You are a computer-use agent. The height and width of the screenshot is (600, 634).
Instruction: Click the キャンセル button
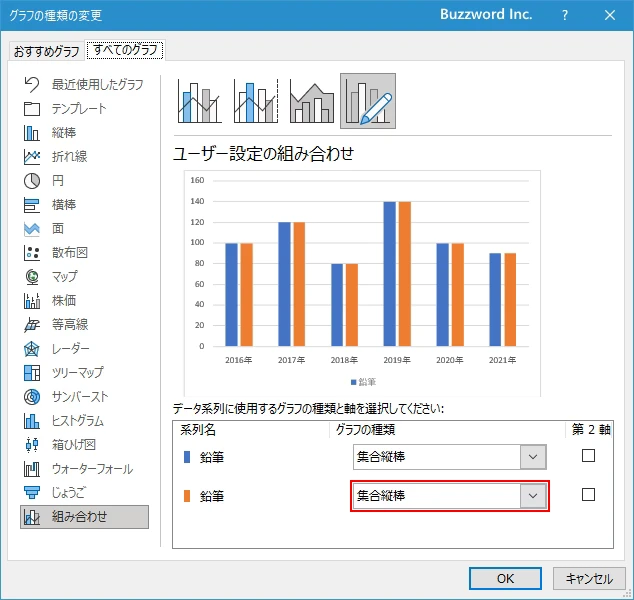[589, 579]
